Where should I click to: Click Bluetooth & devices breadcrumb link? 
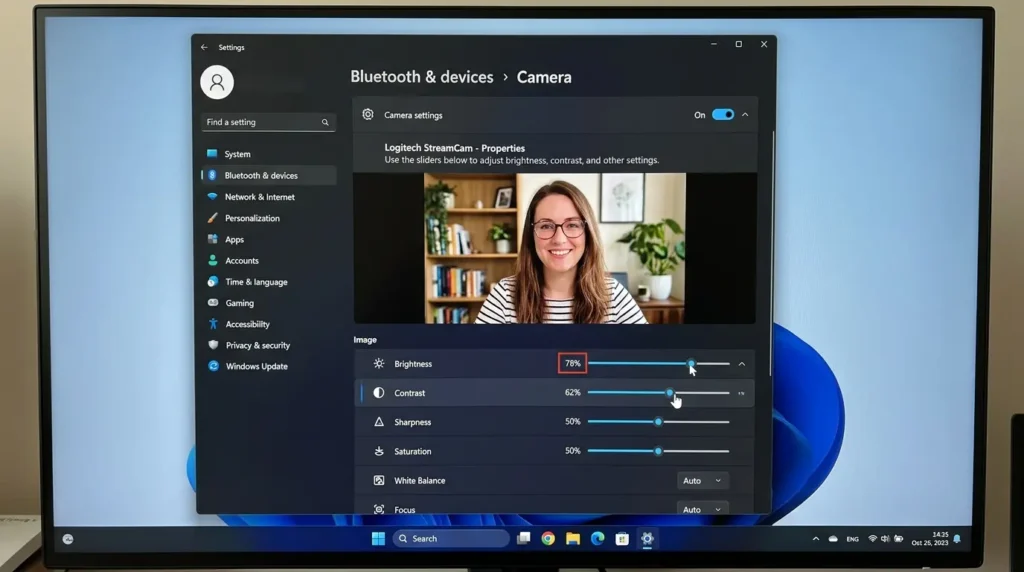pos(422,77)
